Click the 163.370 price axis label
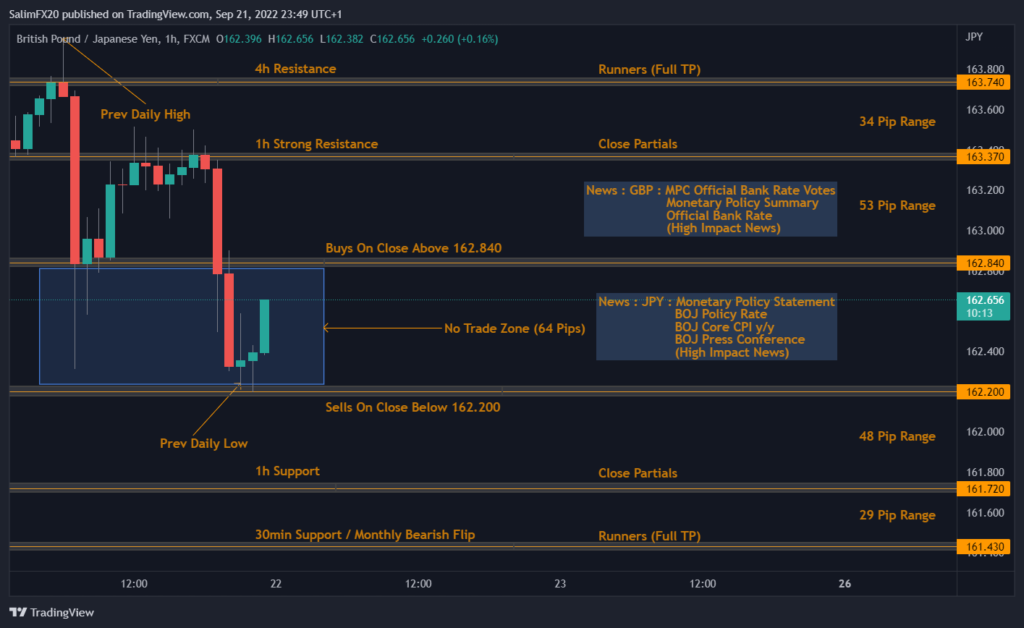Image resolution: width=1024 pixels, height=628 pixels. pos(983,157)
